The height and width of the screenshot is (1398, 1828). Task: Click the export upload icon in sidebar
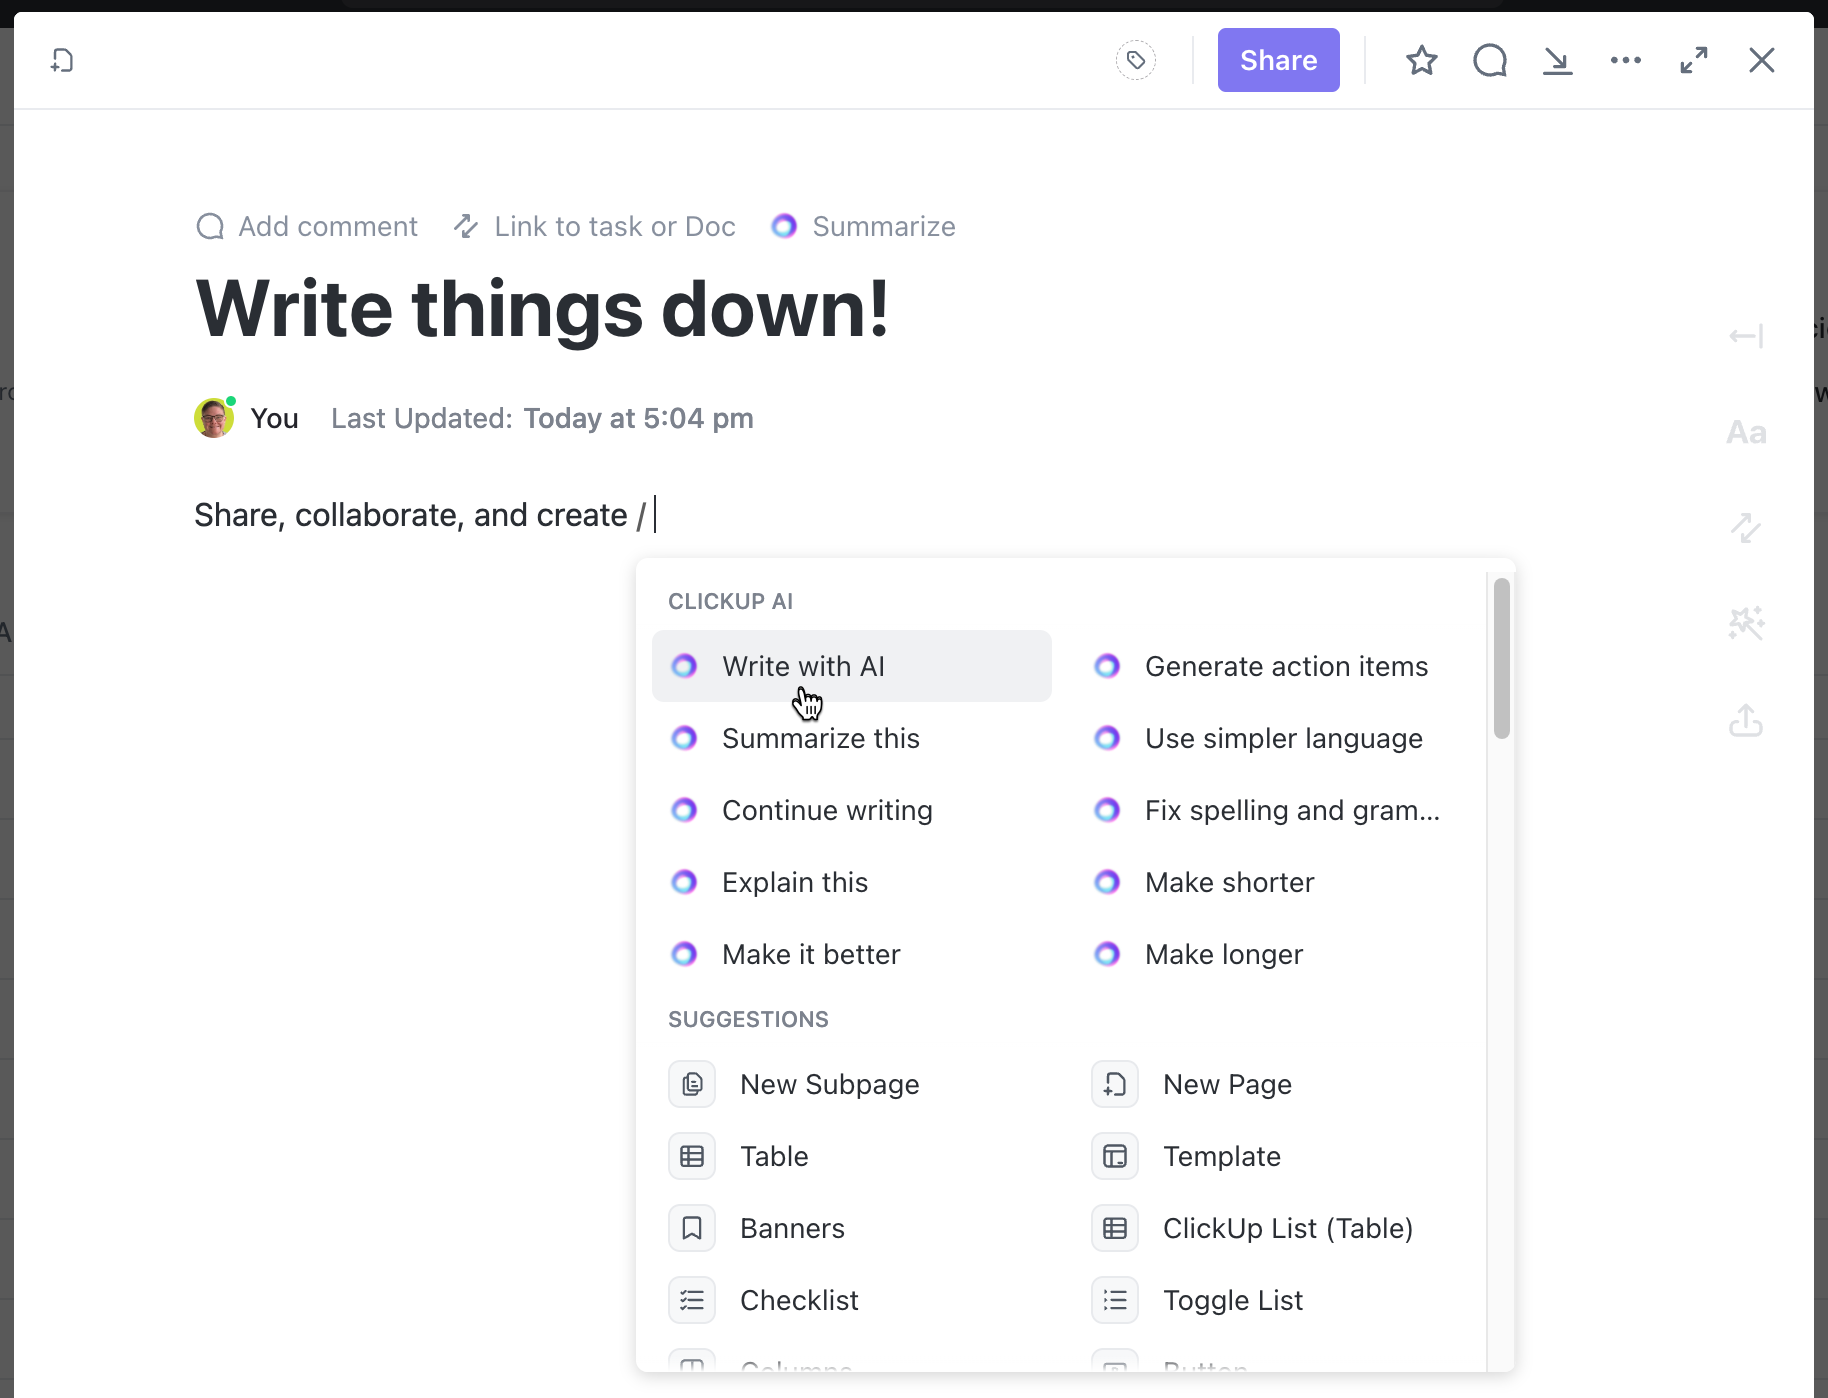pyautogui.click(x=1746, y=720)
